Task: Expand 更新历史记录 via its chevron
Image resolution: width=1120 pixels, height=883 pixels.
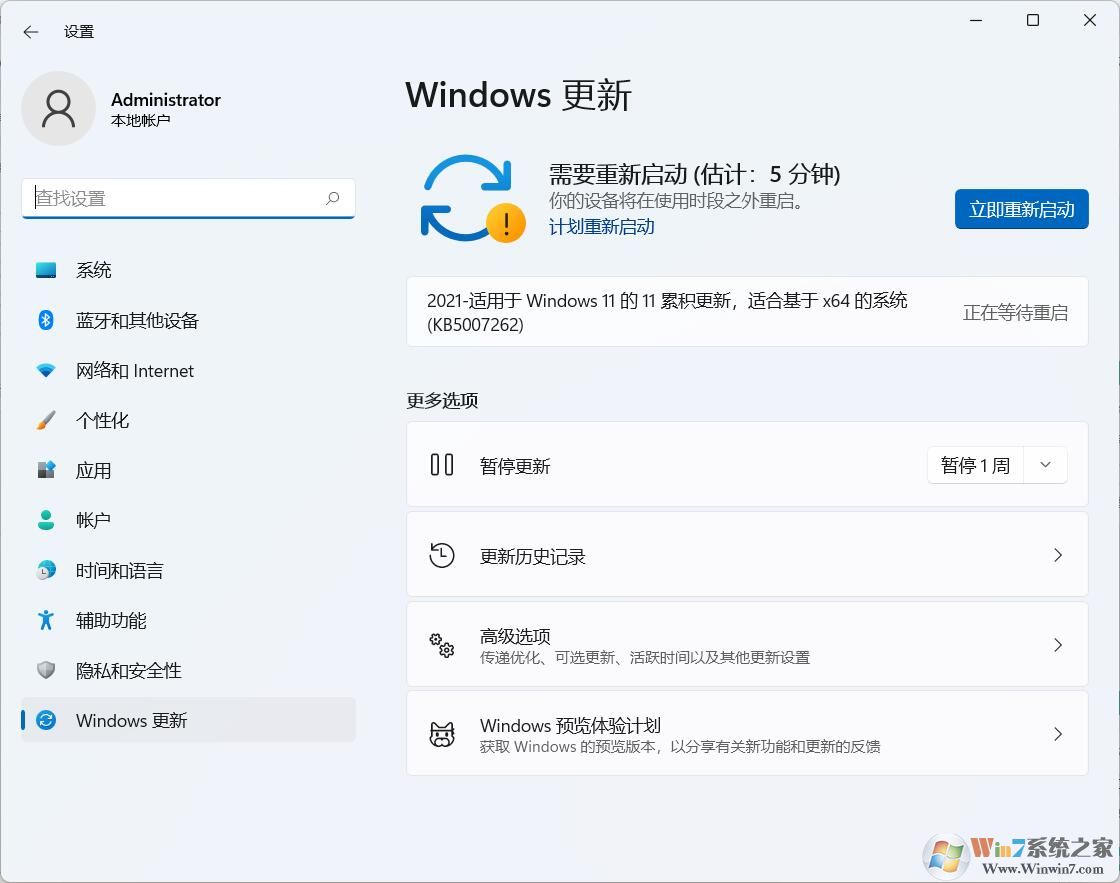Action: [1058, 555]
